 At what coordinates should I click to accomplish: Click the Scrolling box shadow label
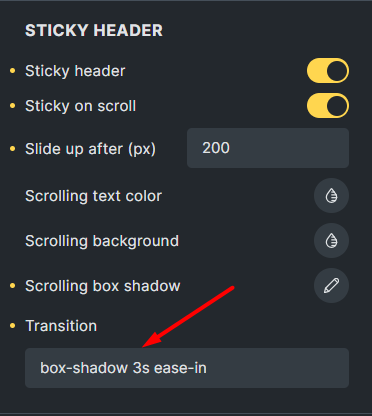point(103,286)
